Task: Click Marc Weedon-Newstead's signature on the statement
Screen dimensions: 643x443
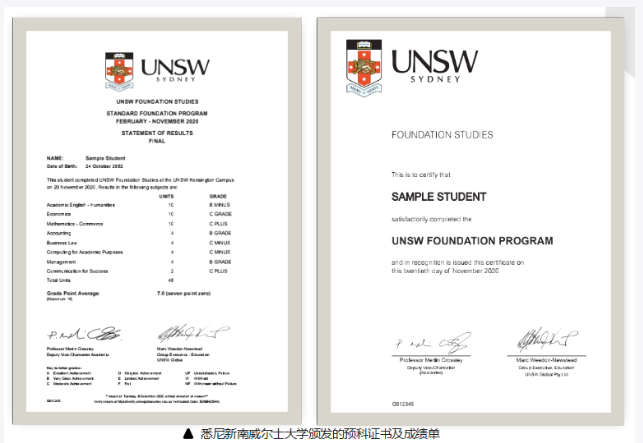Action: (x=194, y=333)
